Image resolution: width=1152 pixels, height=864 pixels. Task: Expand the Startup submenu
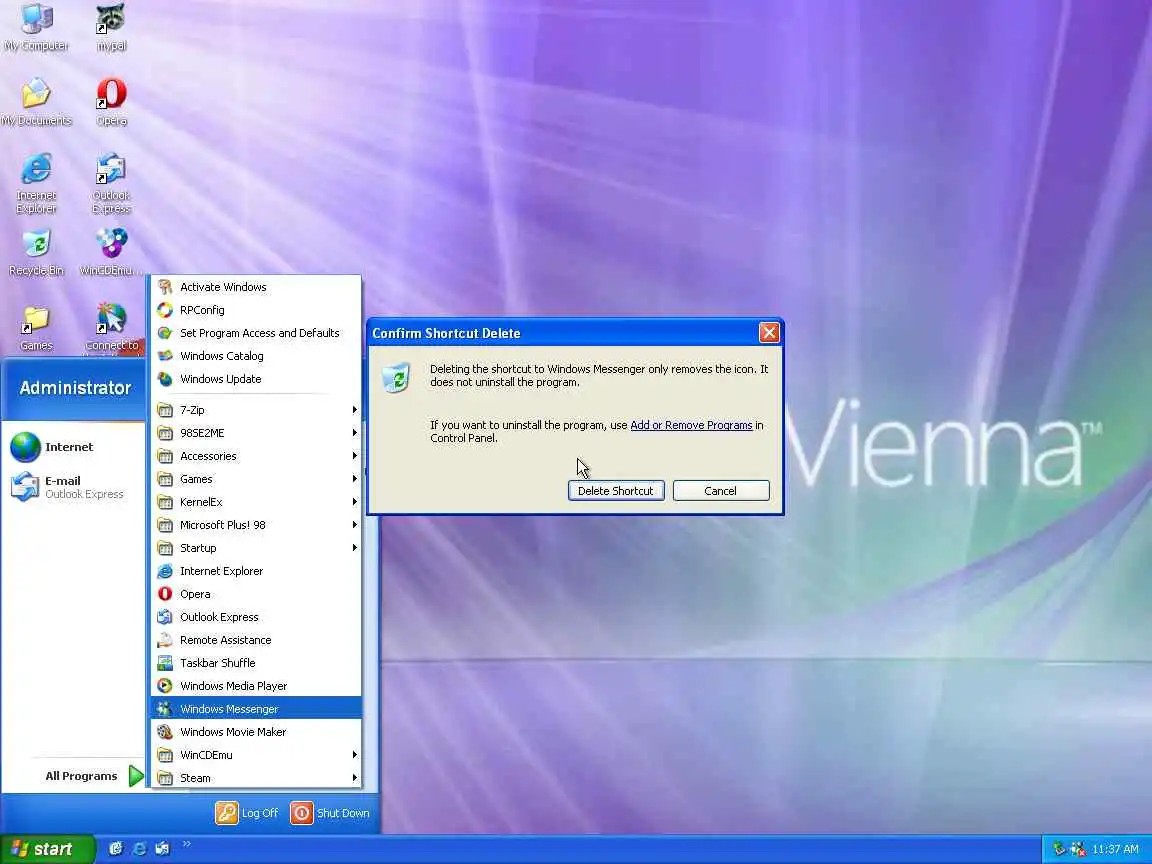pyautogui.click(x=256, y=548)
